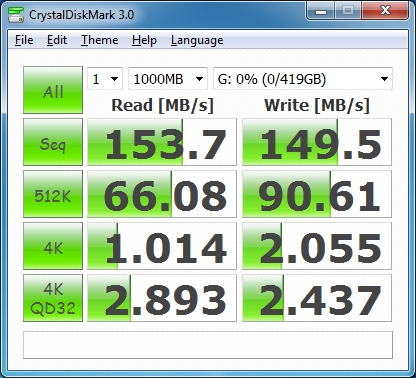Minimize the CrystalDiskMark window
This screenshot has width=416, height=378.
321,11
